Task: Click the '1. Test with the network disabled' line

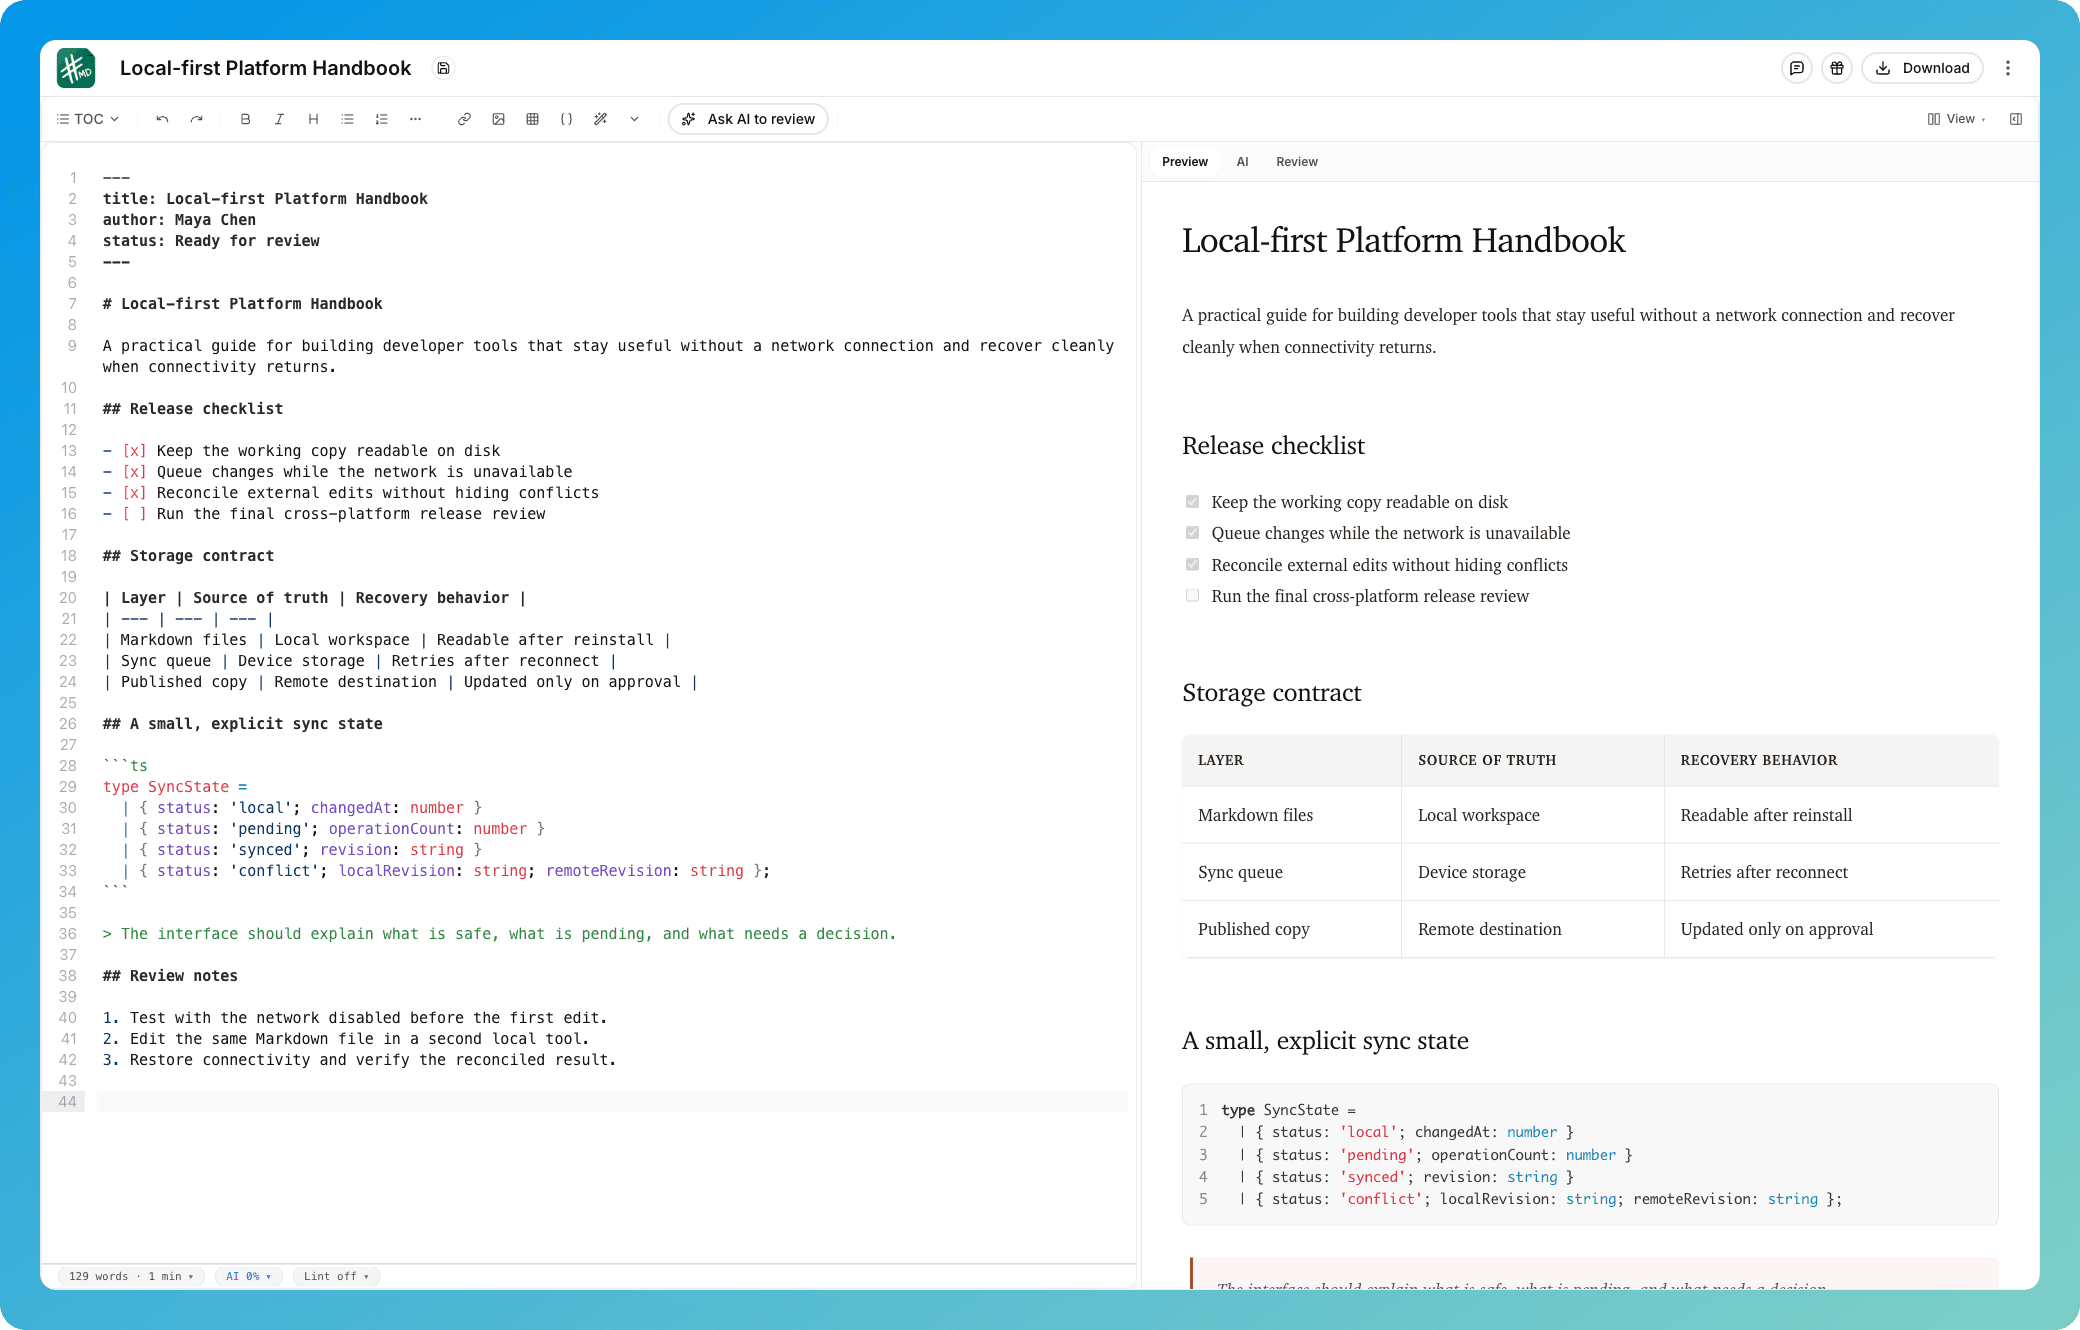Action: 355,1018
